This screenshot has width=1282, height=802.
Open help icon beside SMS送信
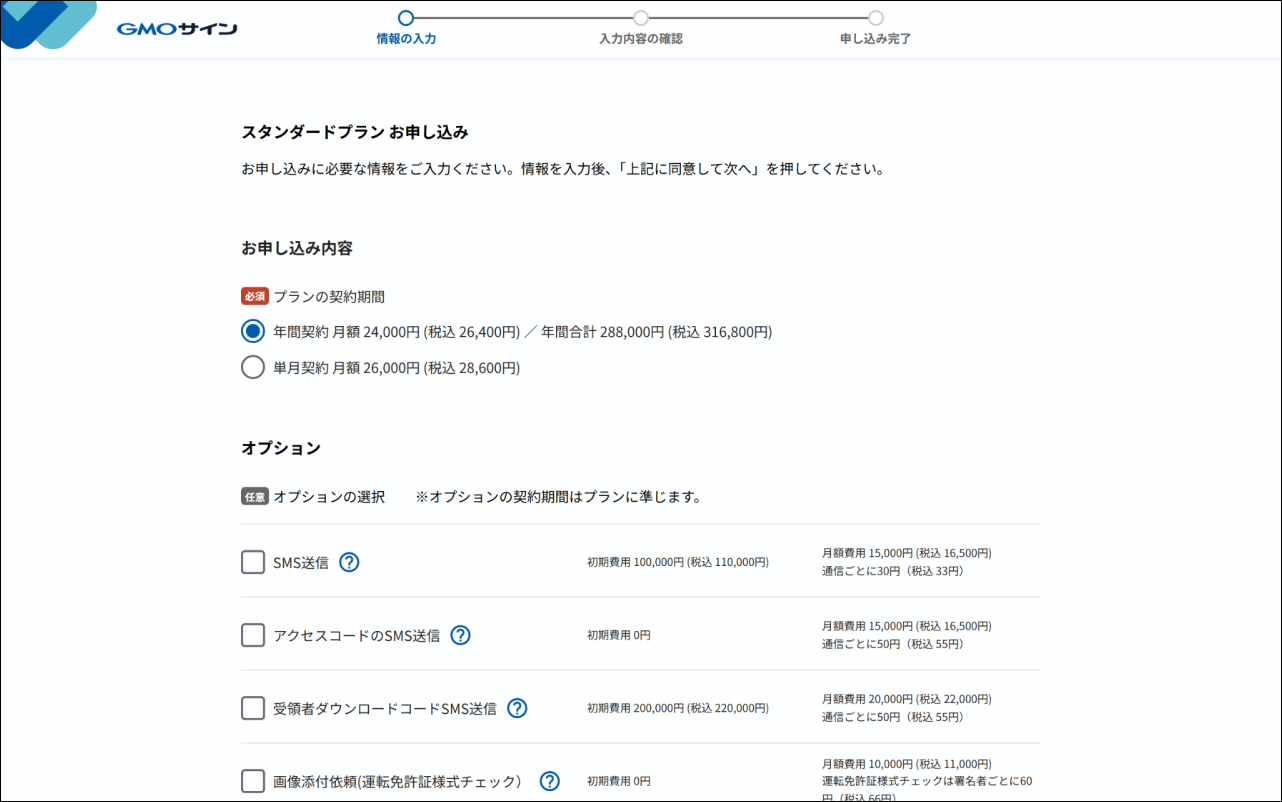(349, 562)
